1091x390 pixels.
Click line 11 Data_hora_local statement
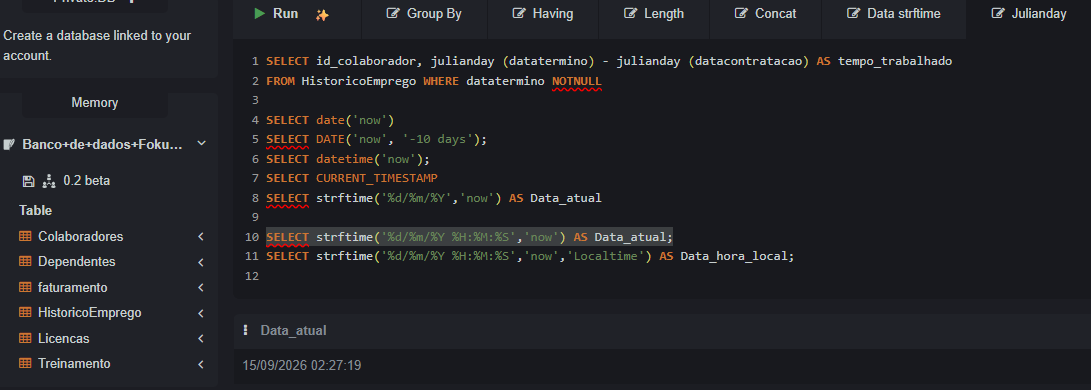pos(529,257)
